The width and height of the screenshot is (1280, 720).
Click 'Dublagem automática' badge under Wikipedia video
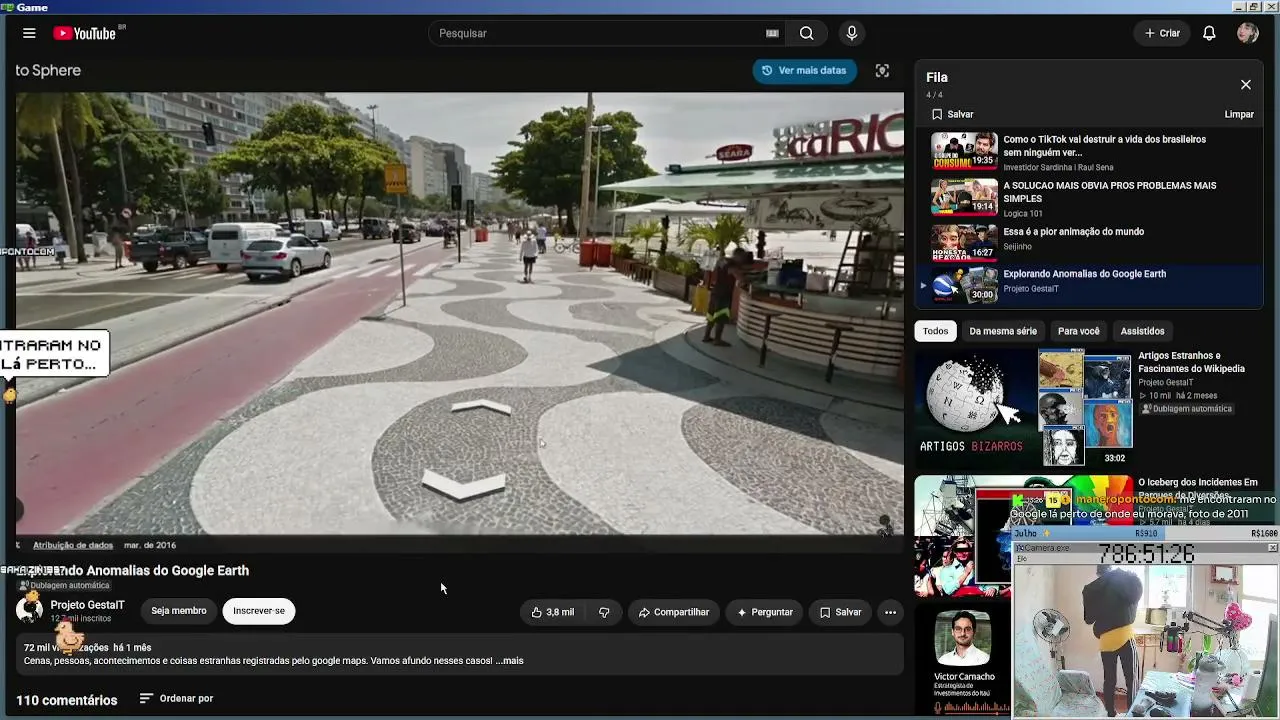pos(1187,409)
